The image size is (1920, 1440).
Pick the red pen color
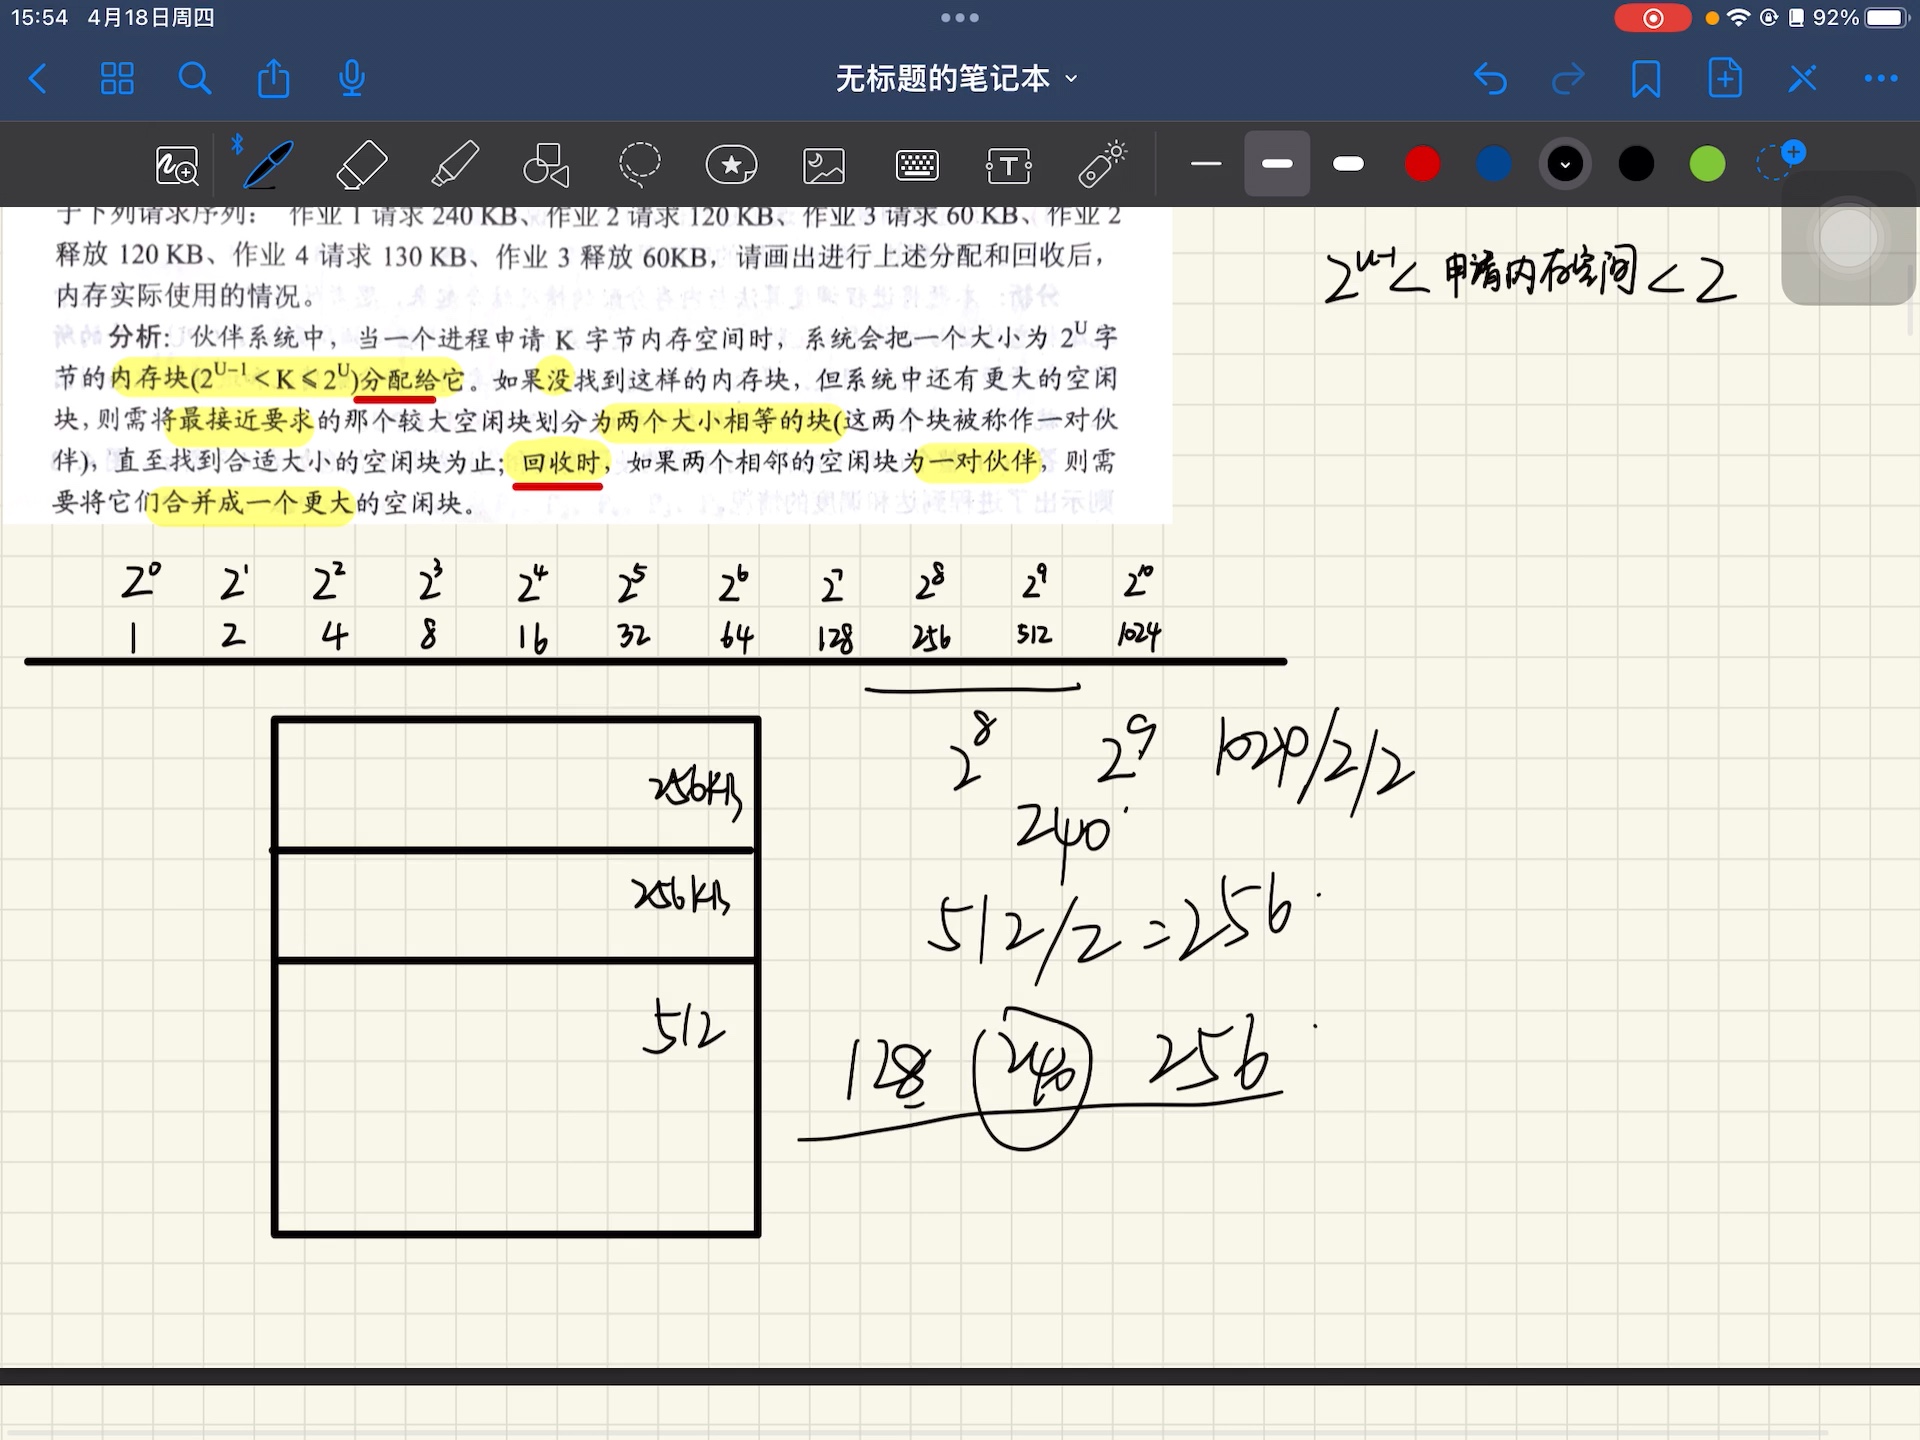point(1422,164)
